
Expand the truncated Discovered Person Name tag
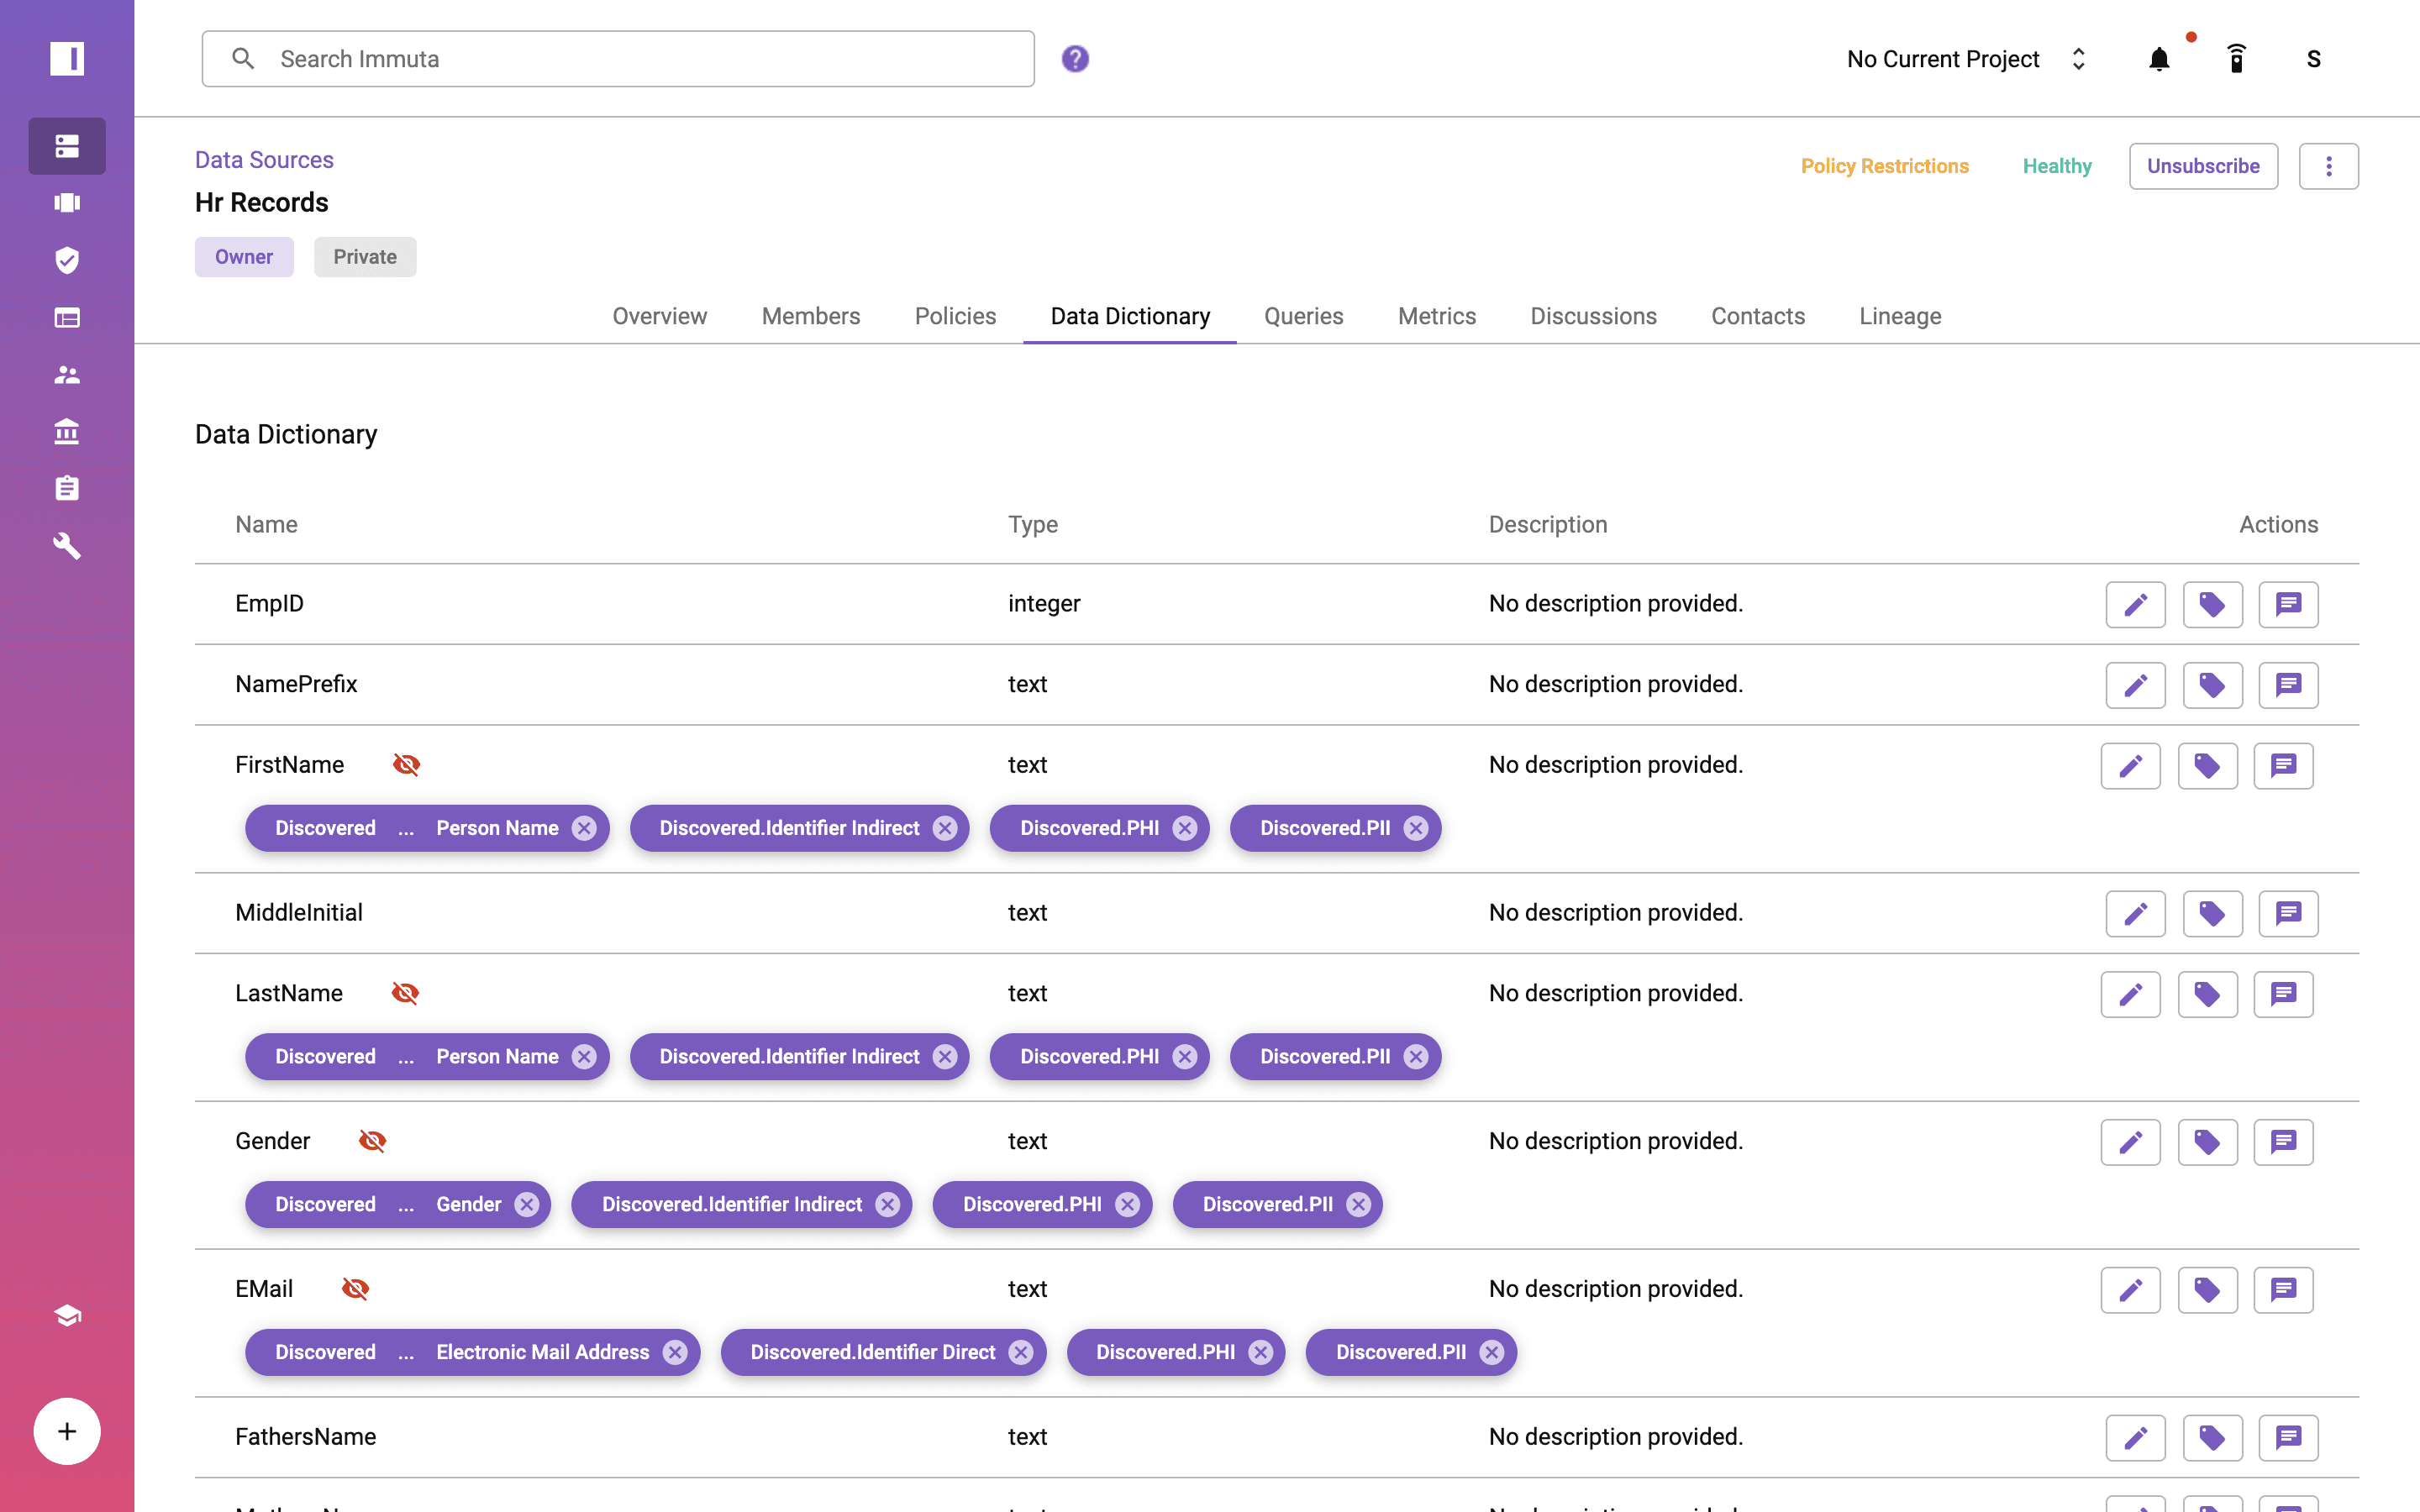(x=404, y=828)
